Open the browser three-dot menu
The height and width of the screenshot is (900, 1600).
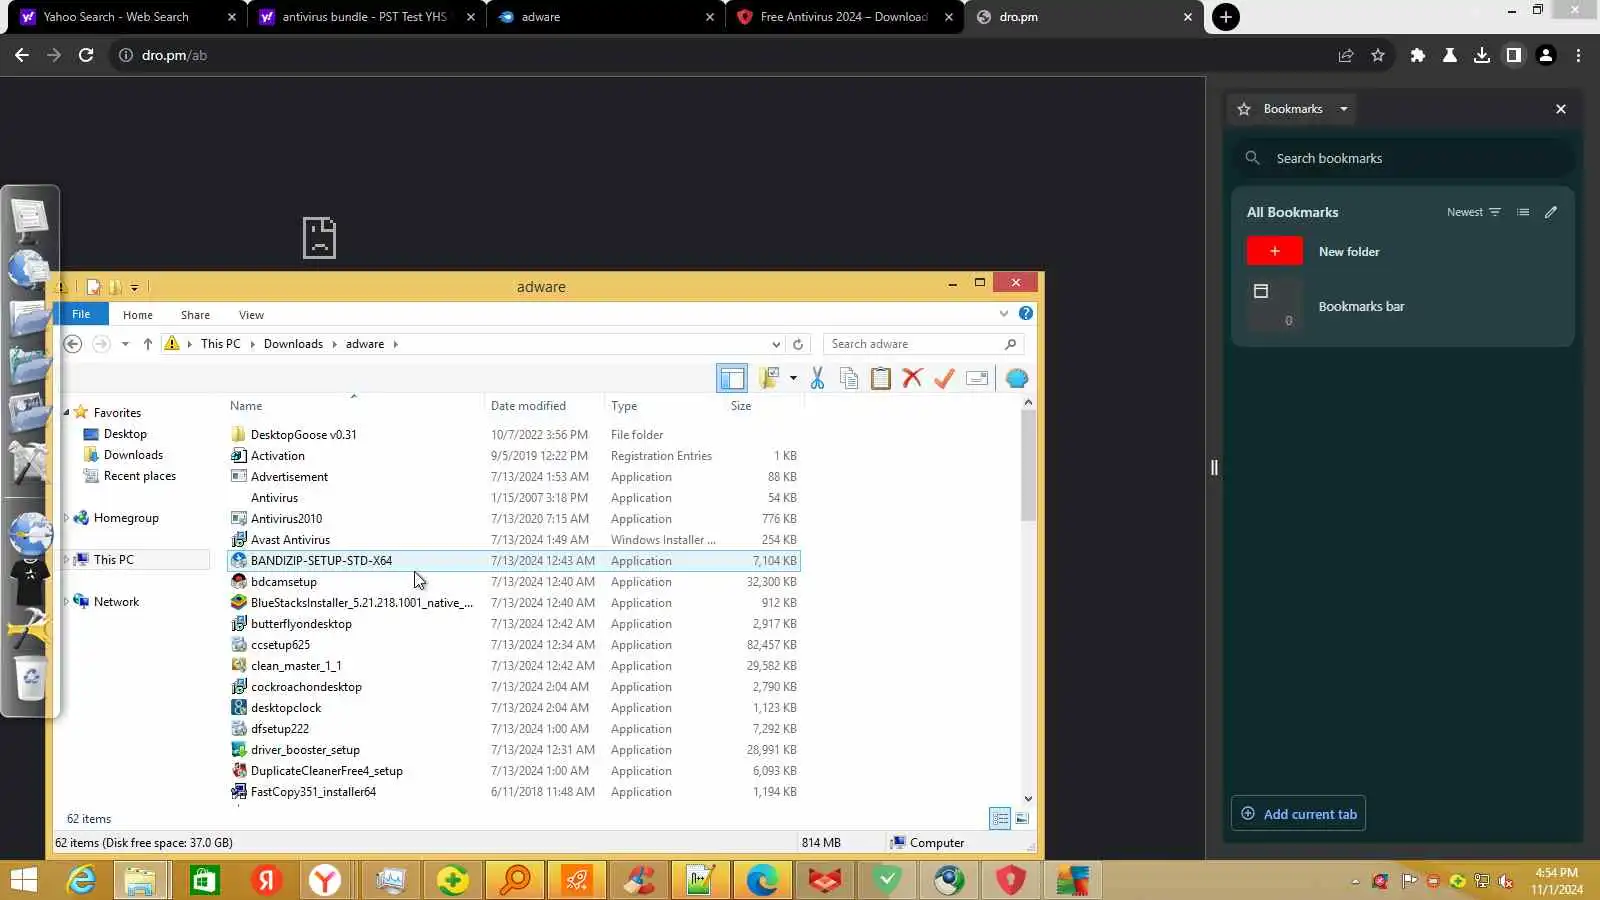click(1578, 55)
